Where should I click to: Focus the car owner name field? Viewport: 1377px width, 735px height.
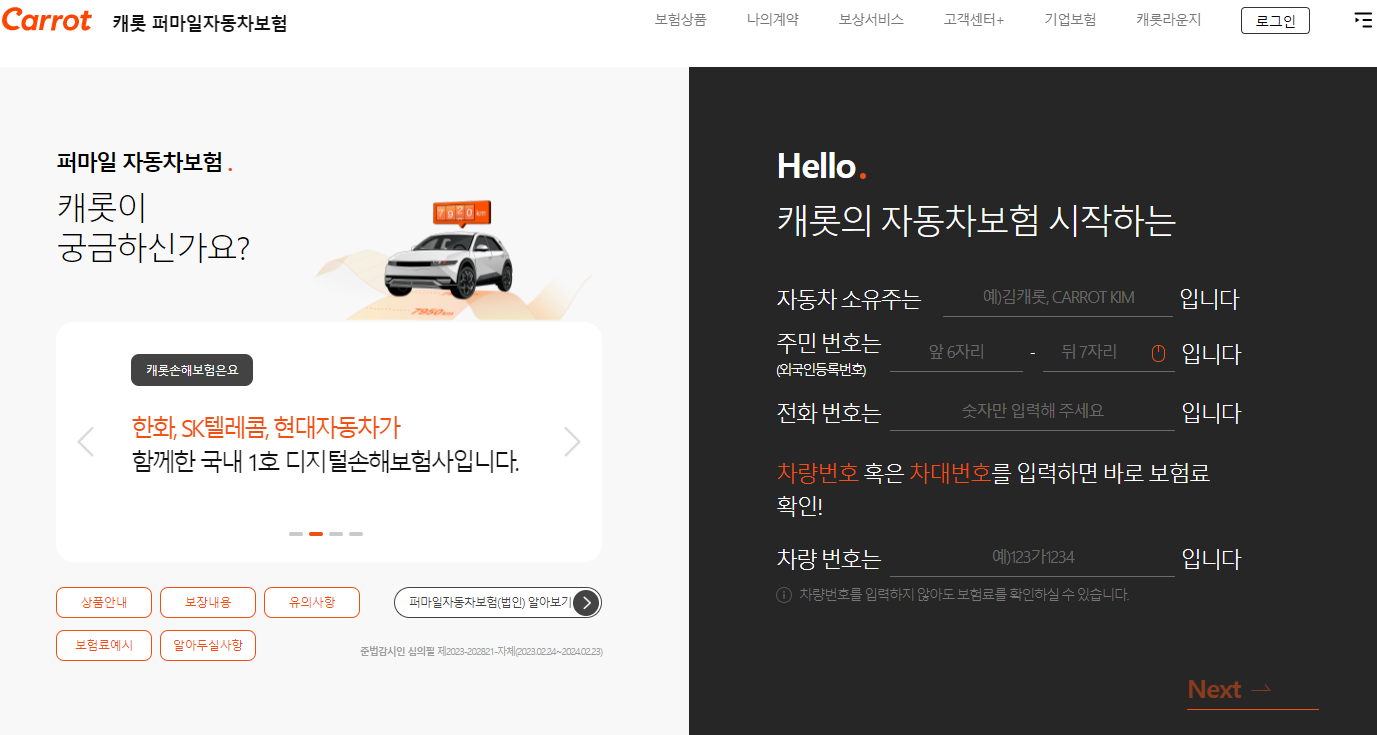tap(1058, 298)
